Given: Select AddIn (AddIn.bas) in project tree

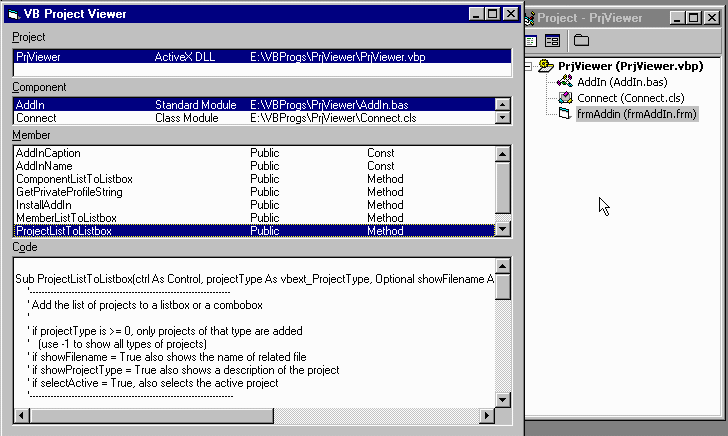Looking at the screenshot, I should [622, 82].
